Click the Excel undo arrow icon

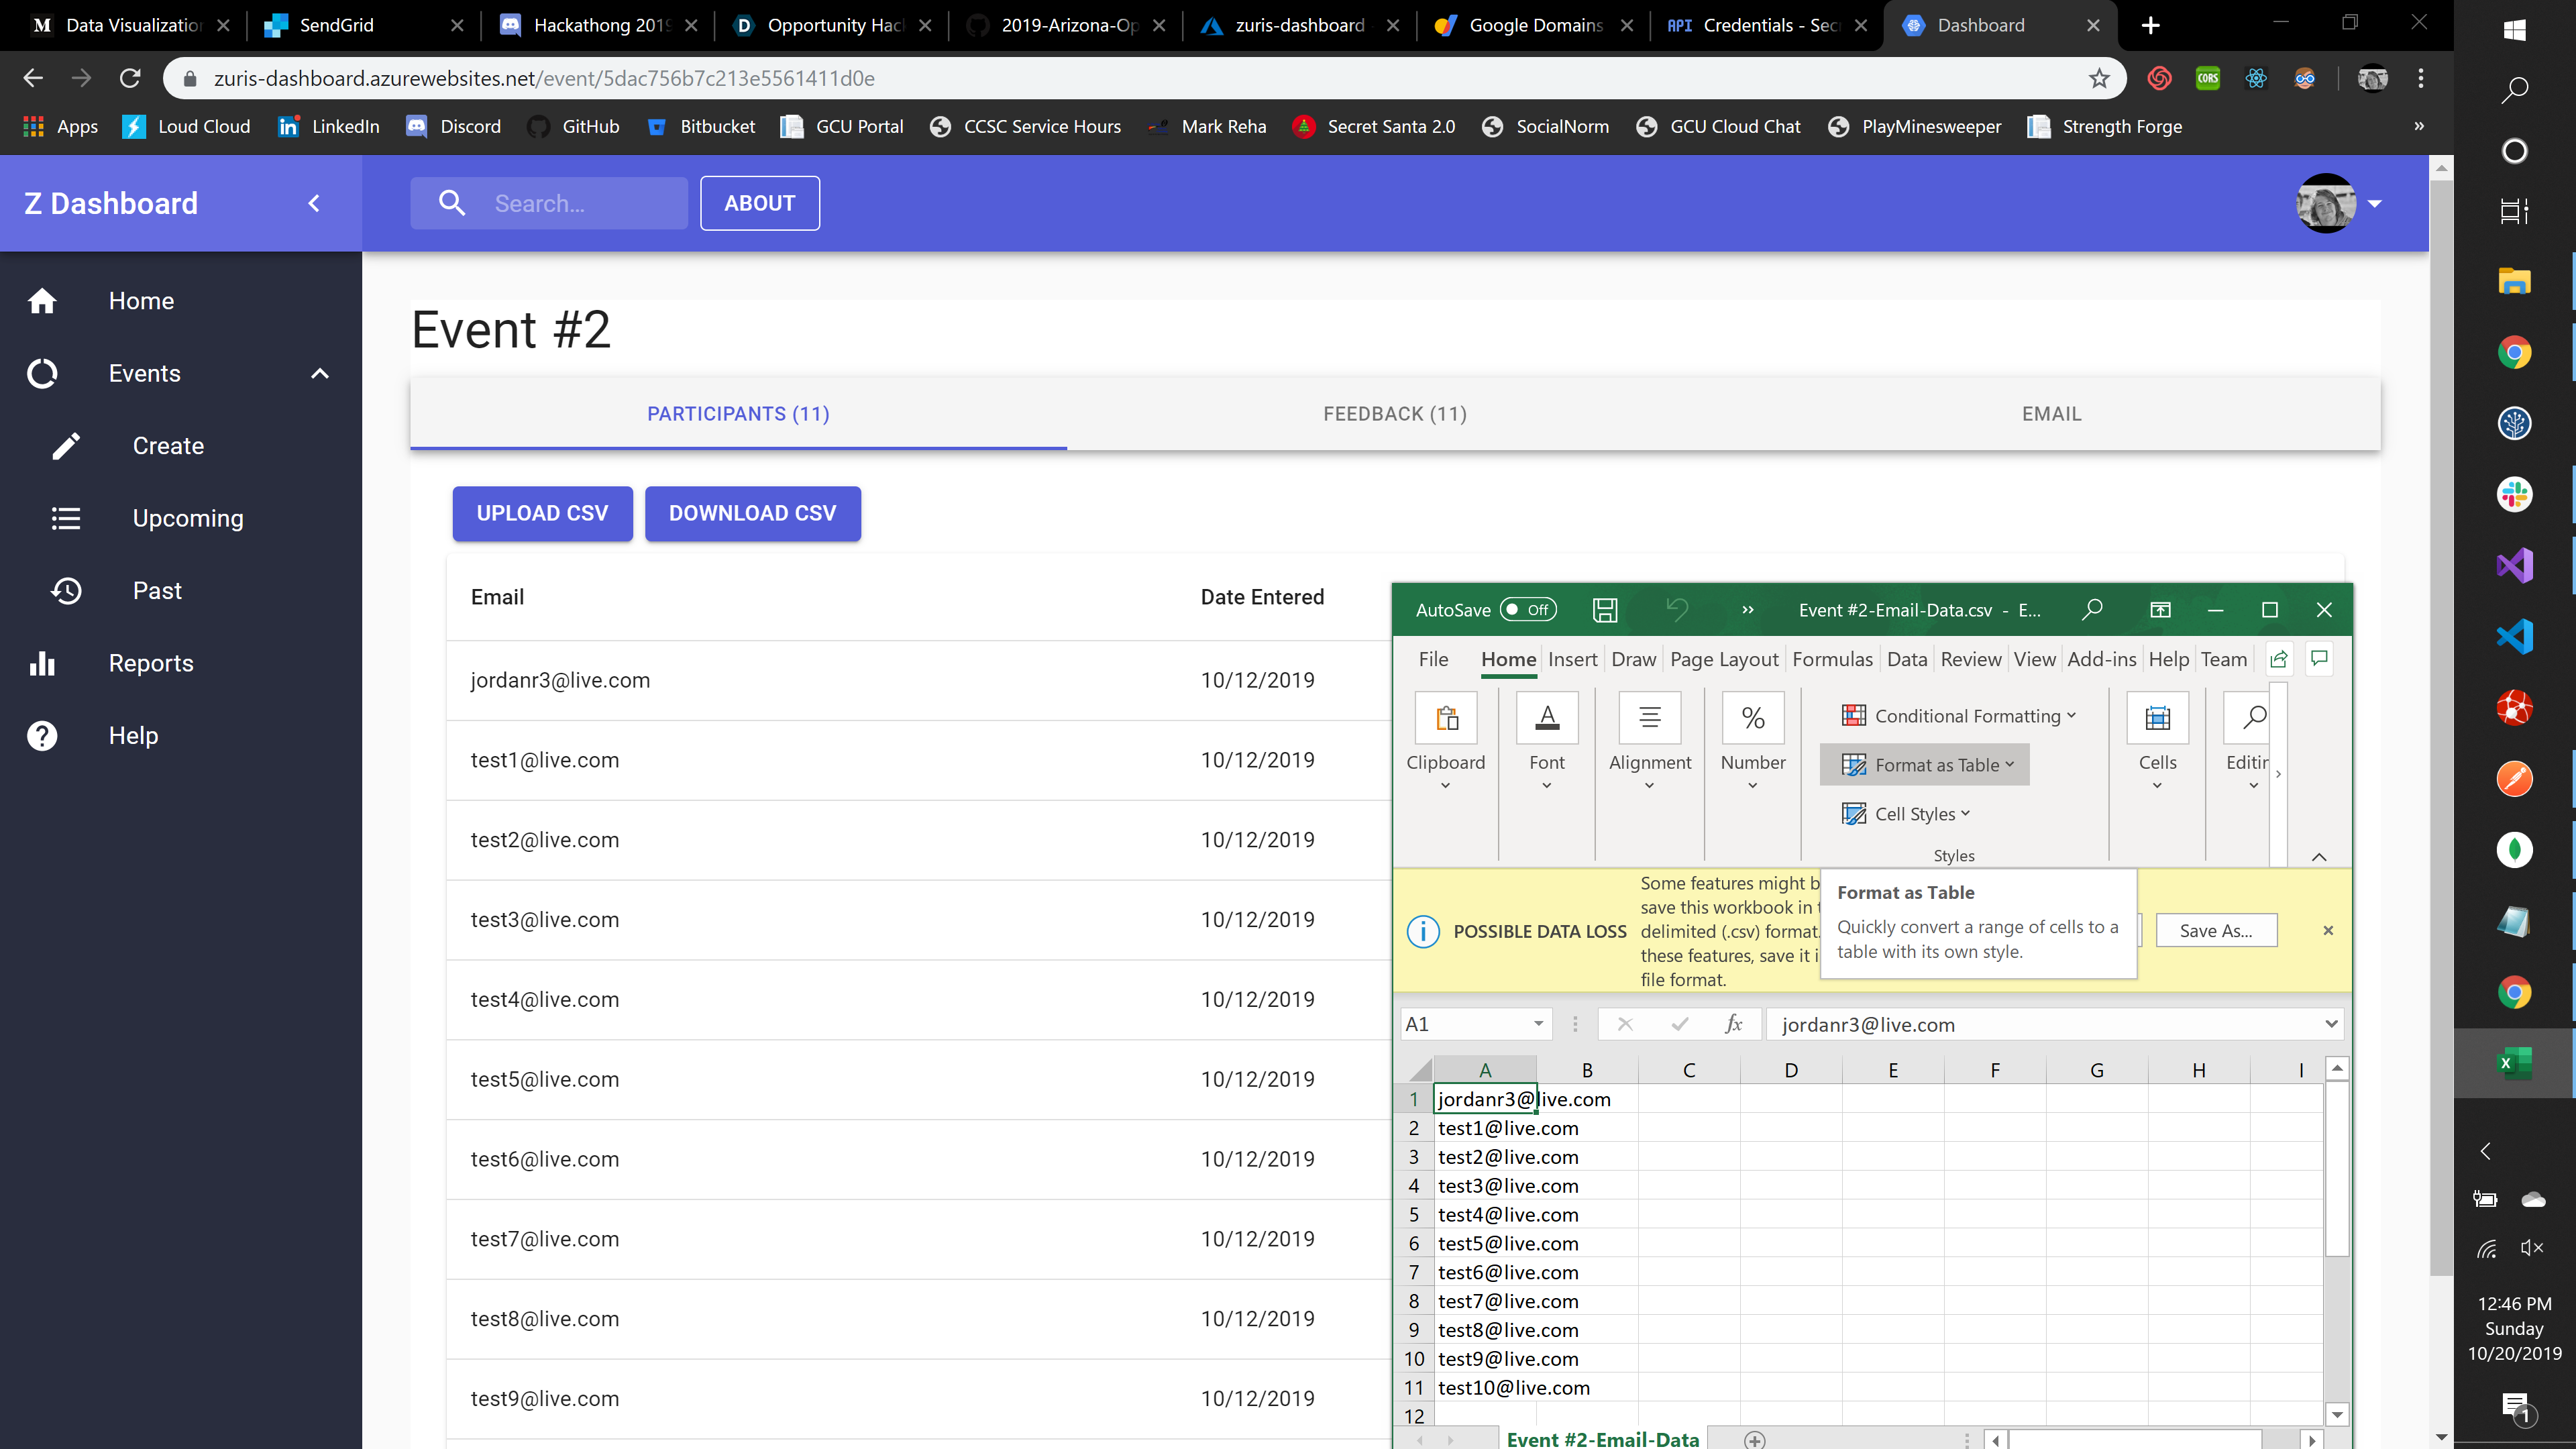tap(1677, 609)
